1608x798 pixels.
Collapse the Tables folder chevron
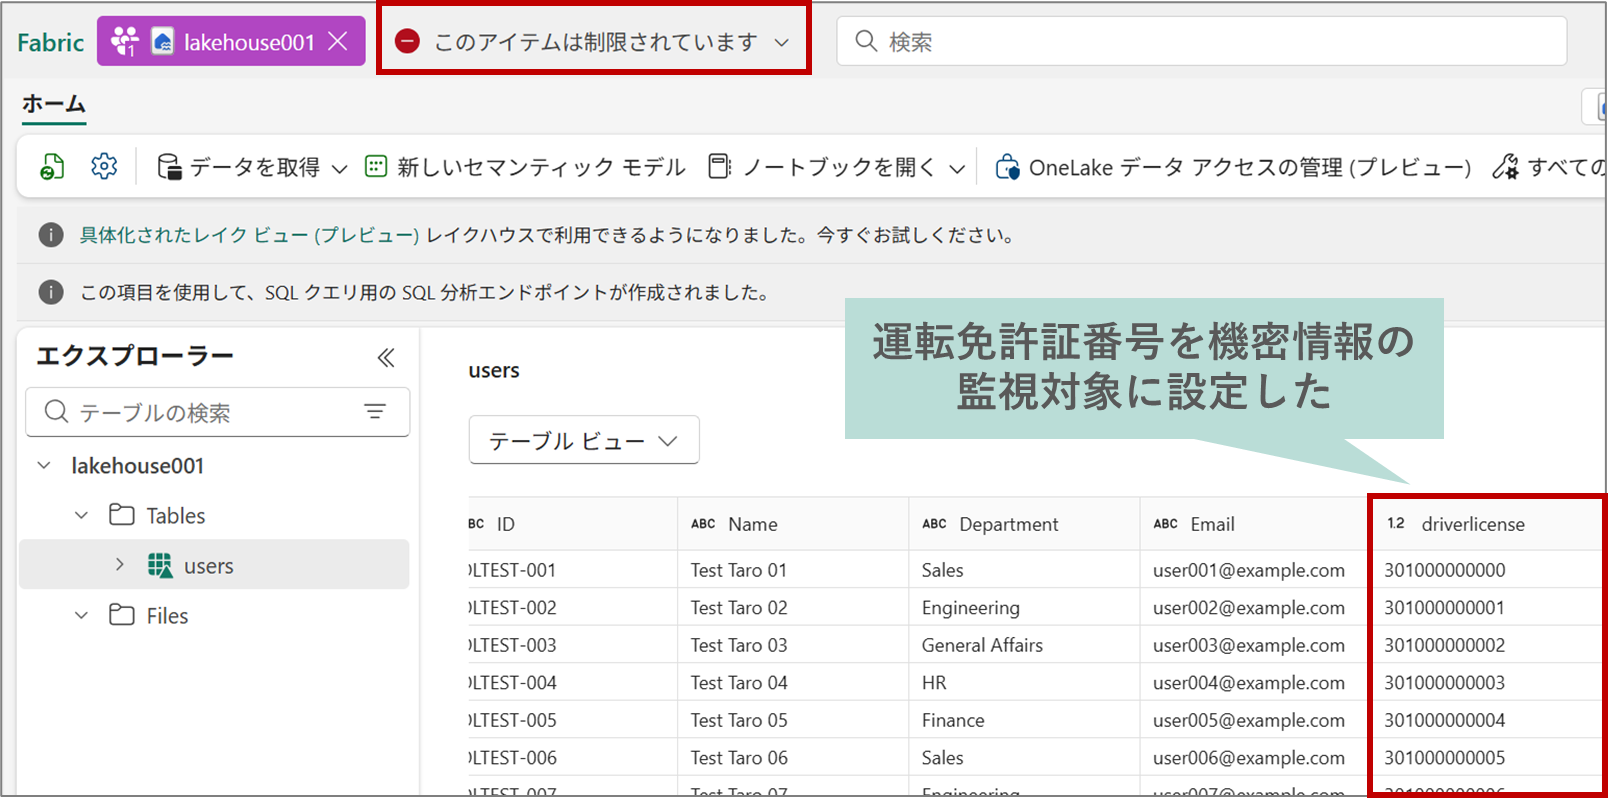click(82, 515)
